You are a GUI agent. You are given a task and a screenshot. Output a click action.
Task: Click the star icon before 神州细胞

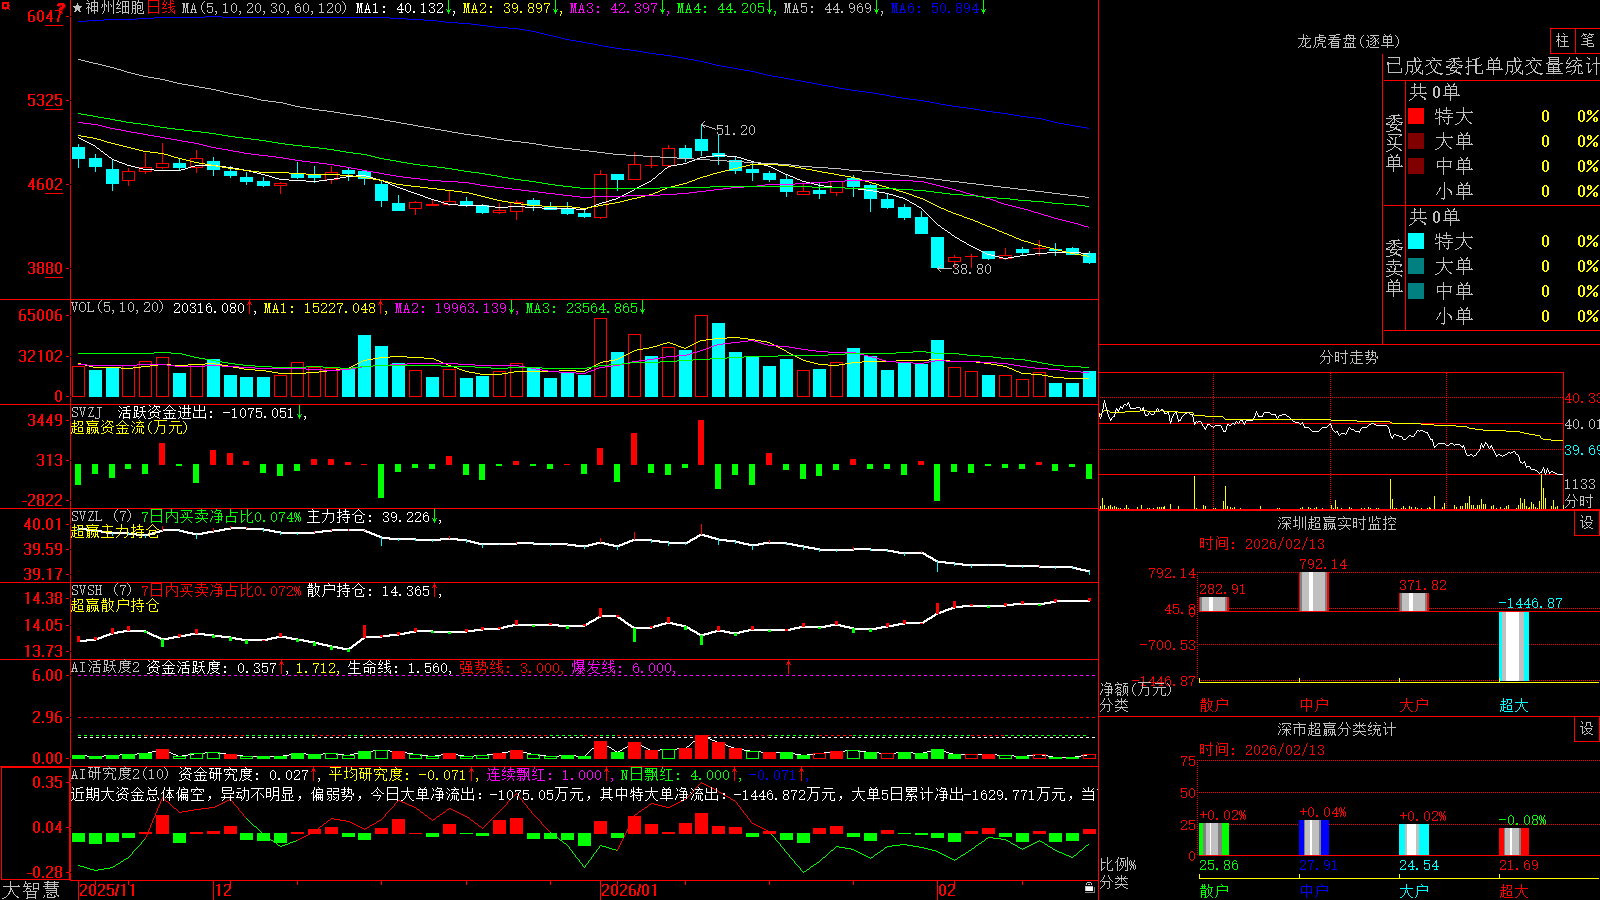(x=78, y=8)
